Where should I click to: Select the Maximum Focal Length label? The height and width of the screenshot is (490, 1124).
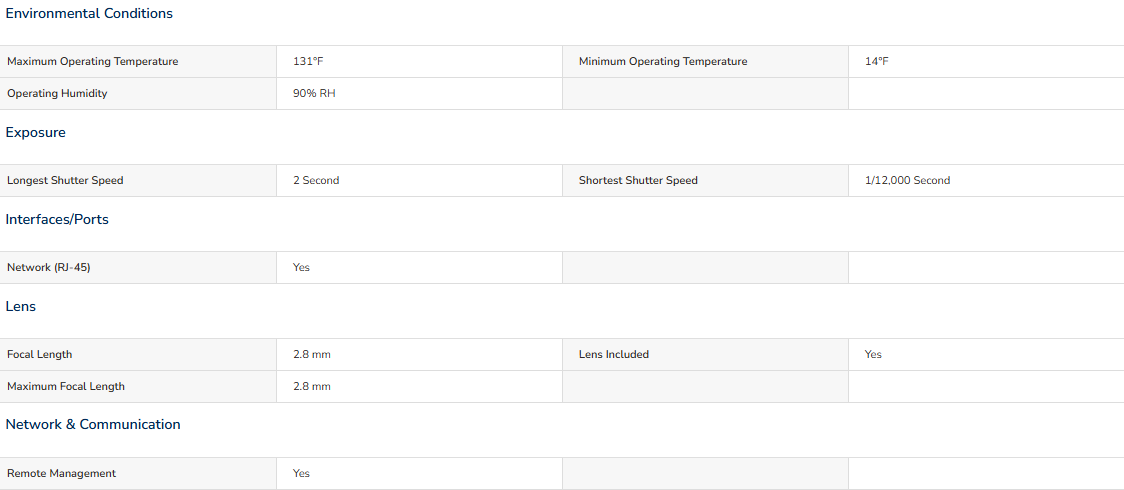(66, 387)
